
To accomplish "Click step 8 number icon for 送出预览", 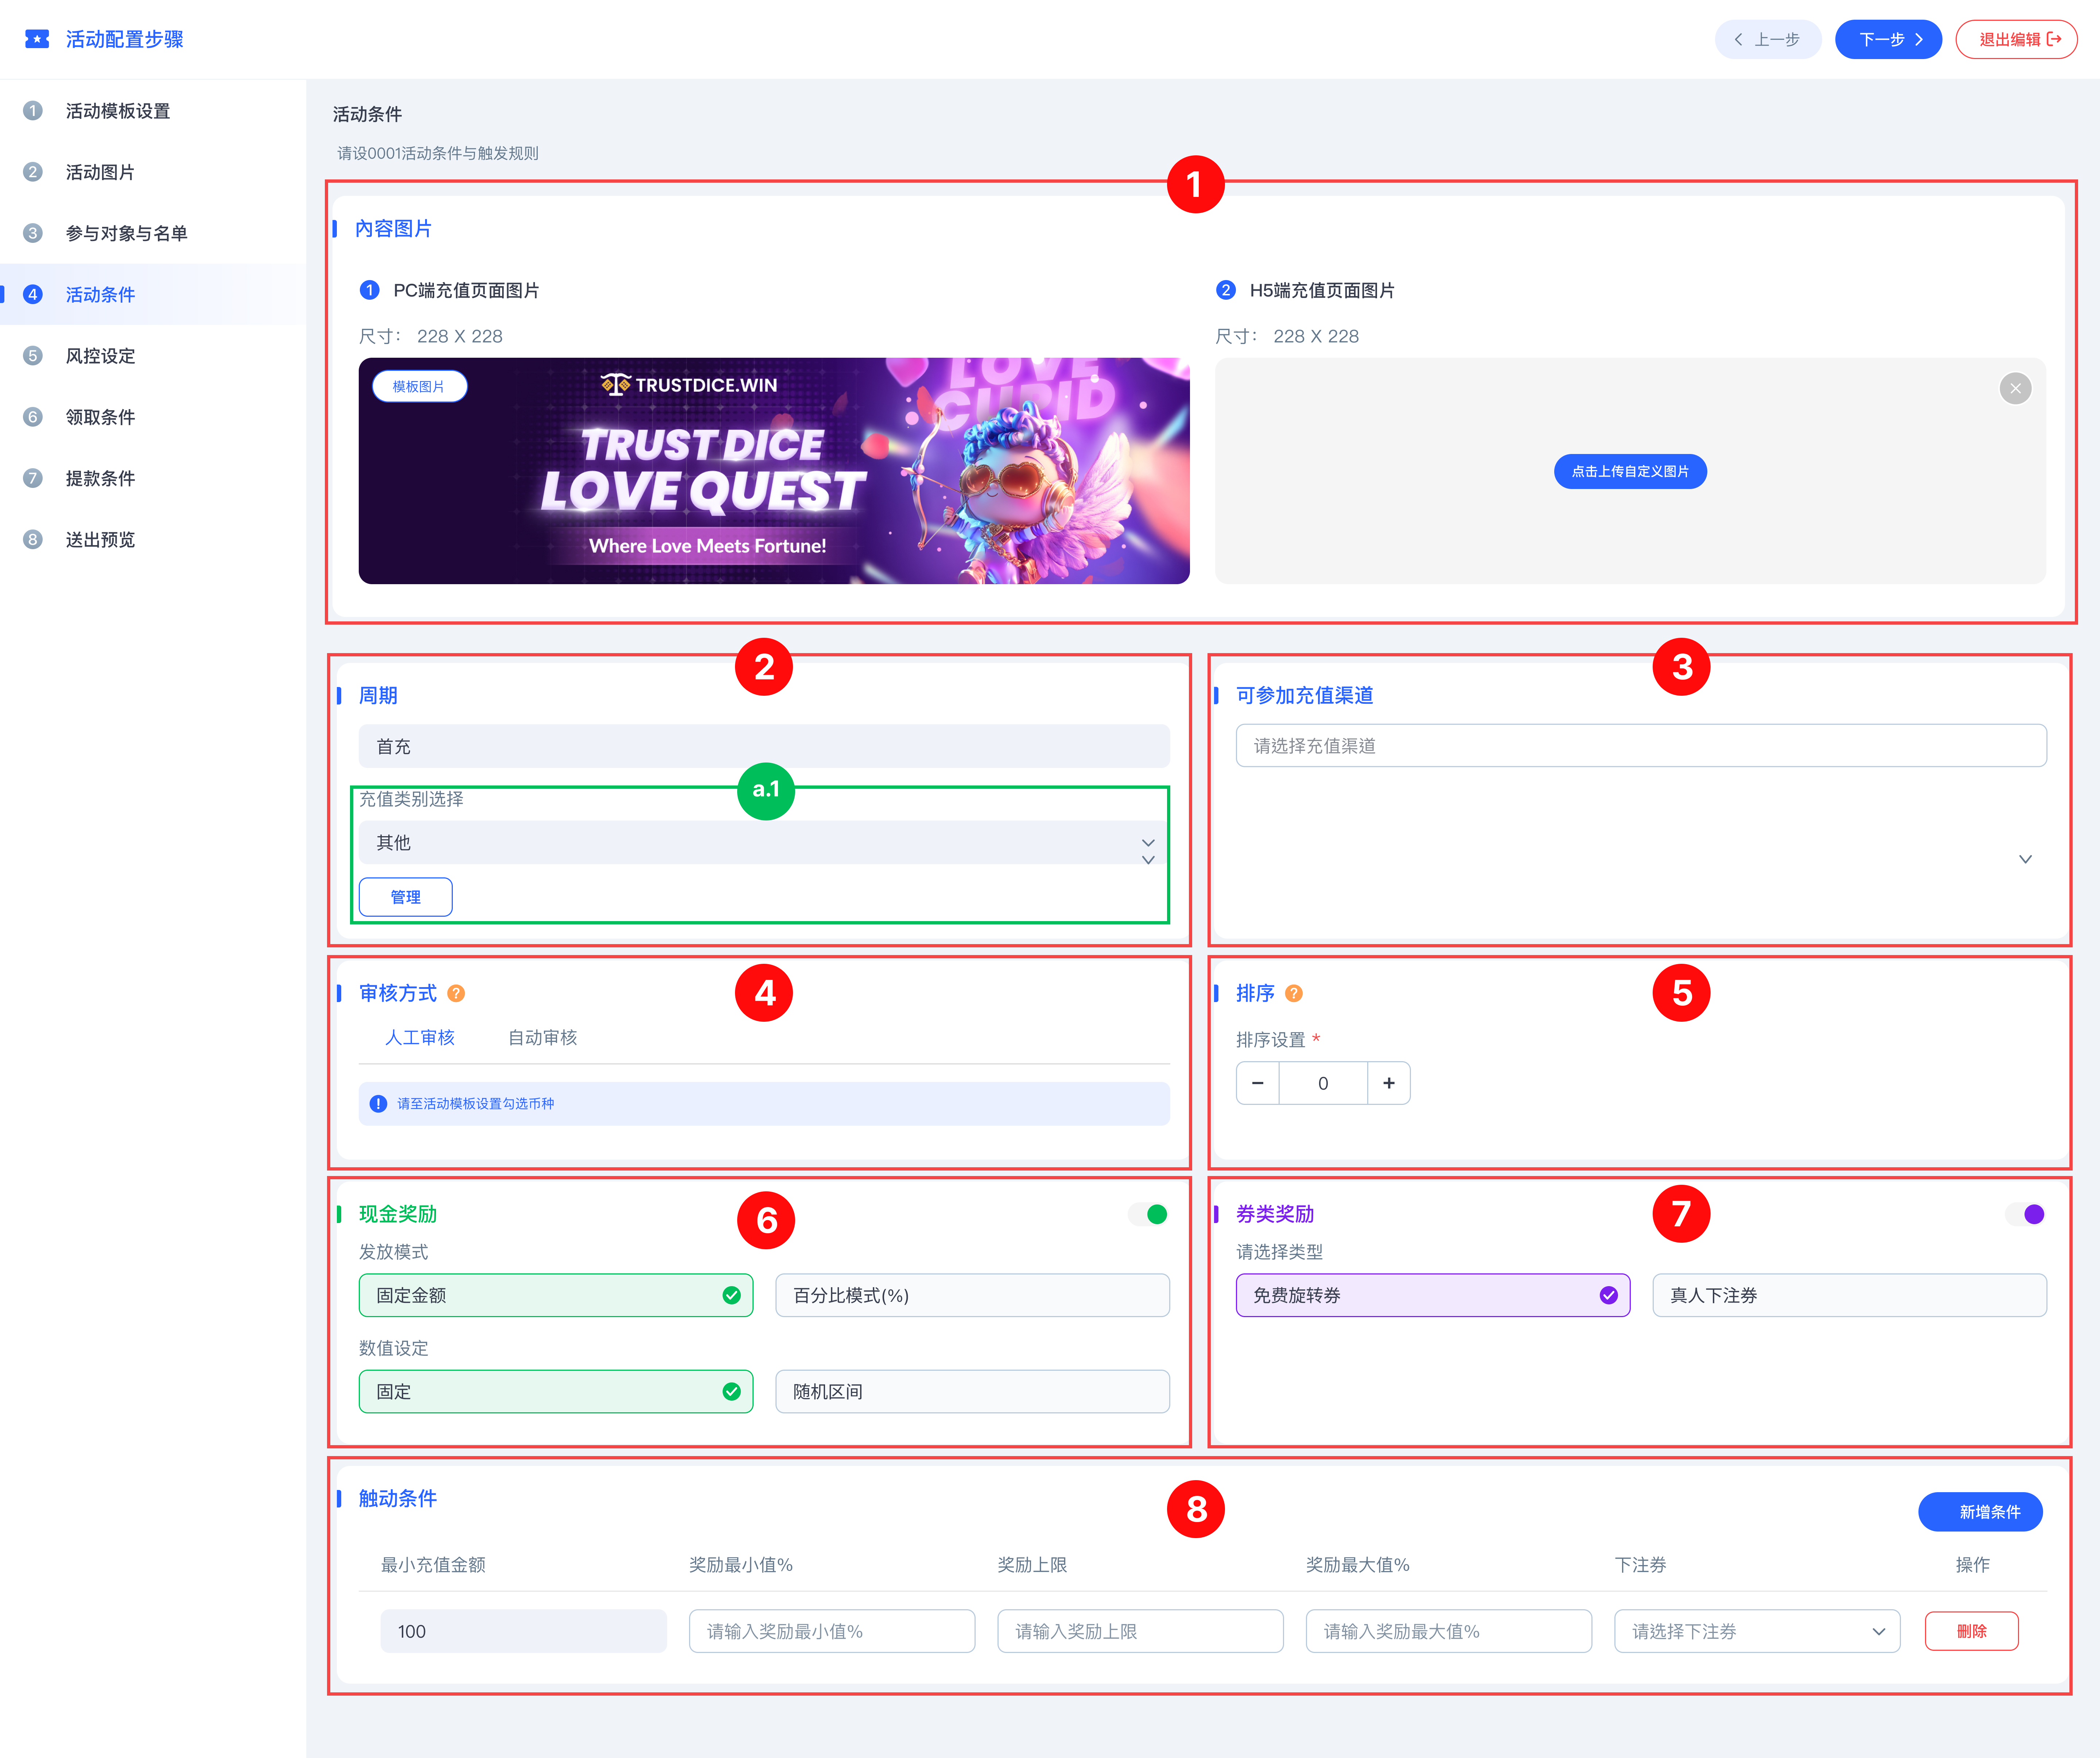I will click(33, 540).
